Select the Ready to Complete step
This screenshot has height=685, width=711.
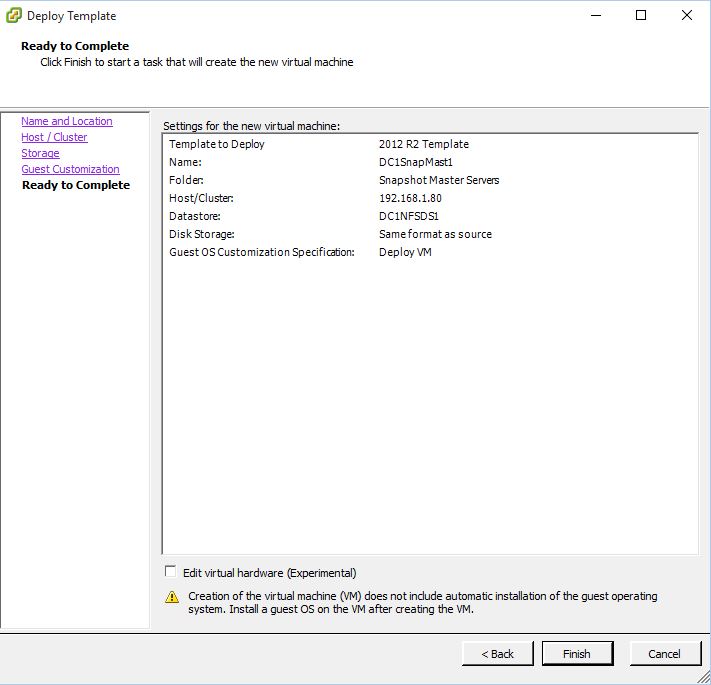click(76, 185)
